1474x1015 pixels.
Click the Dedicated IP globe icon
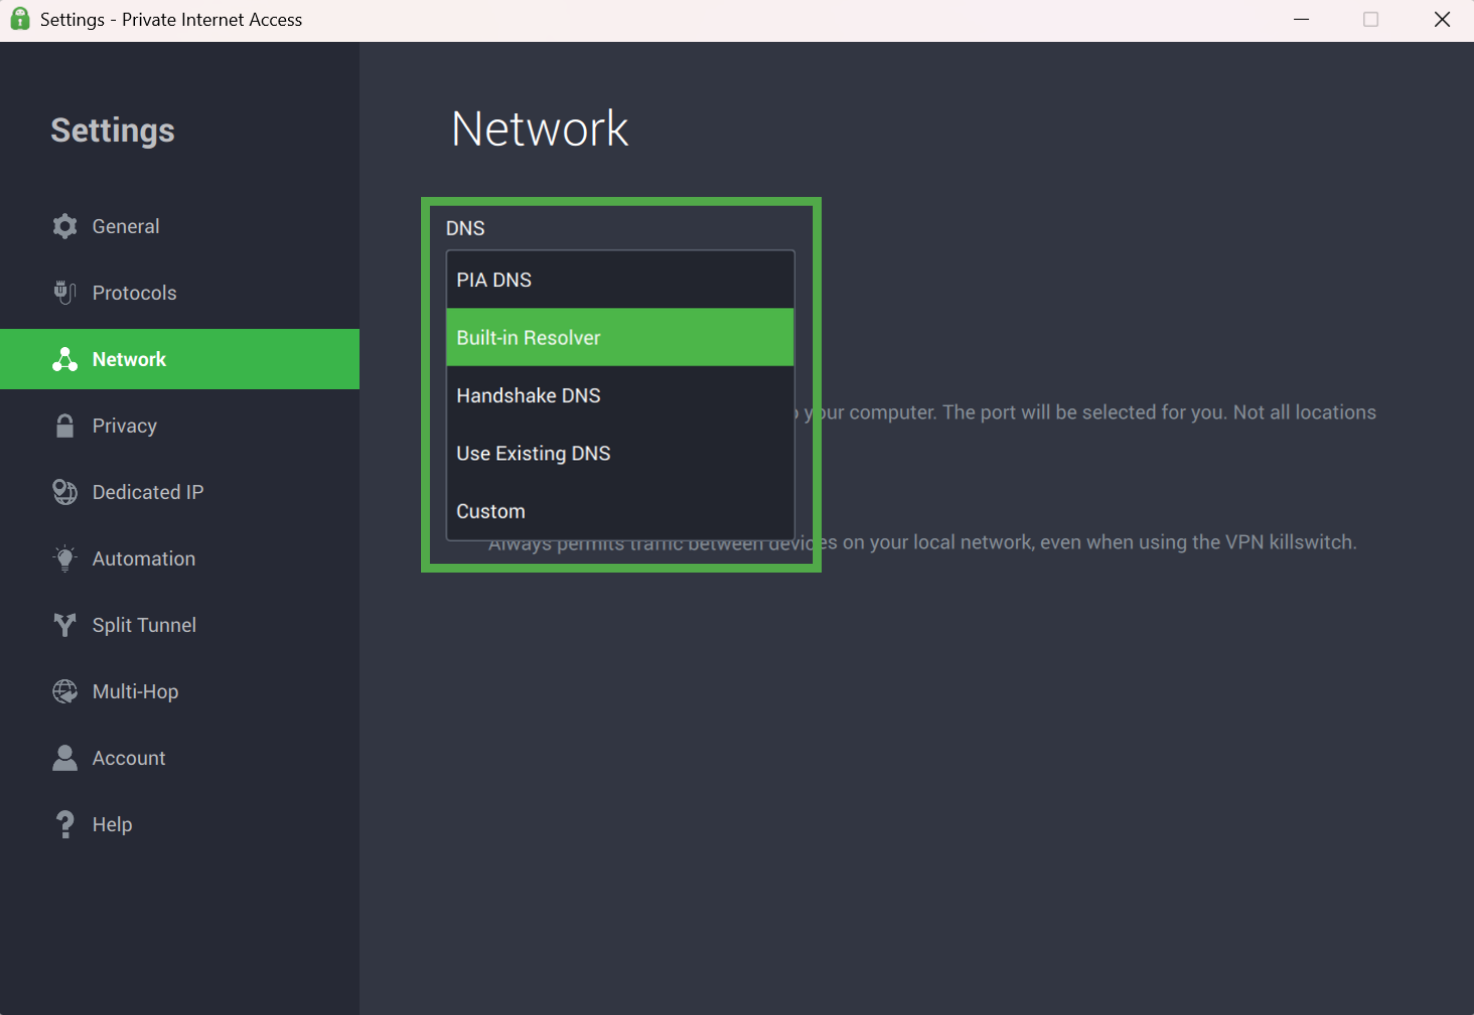[x=65, y=492]
